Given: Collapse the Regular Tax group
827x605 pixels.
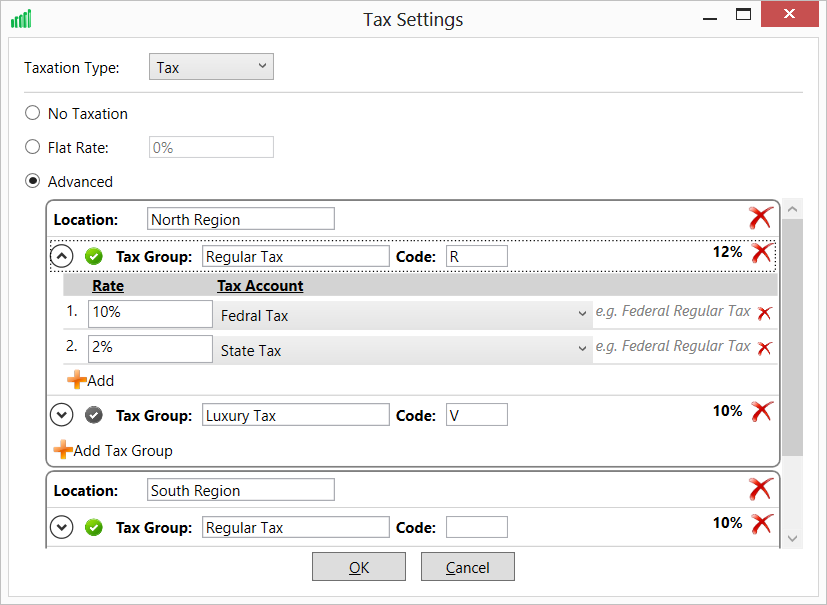Looking at the screenshot, I should [61, 255].
